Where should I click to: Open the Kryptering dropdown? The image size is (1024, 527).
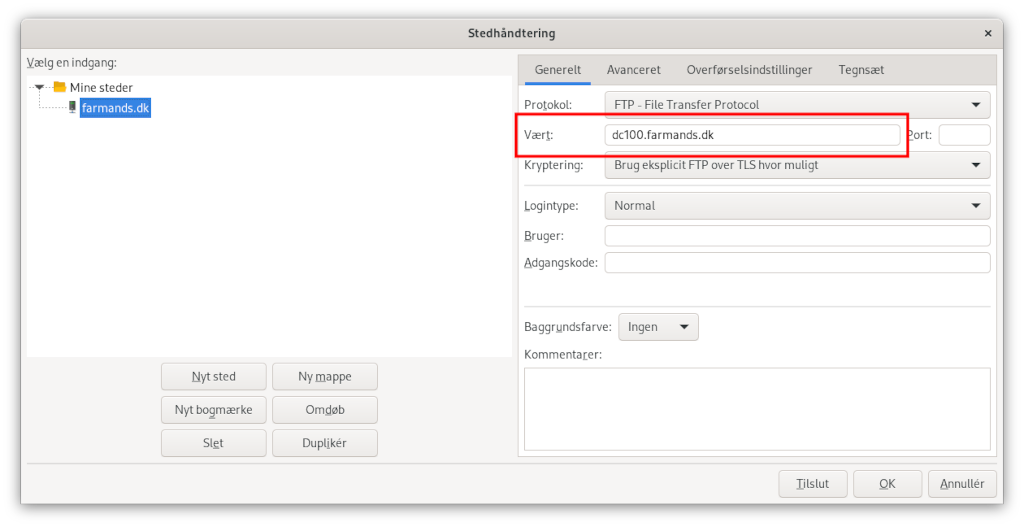click(x=797, y=165)
